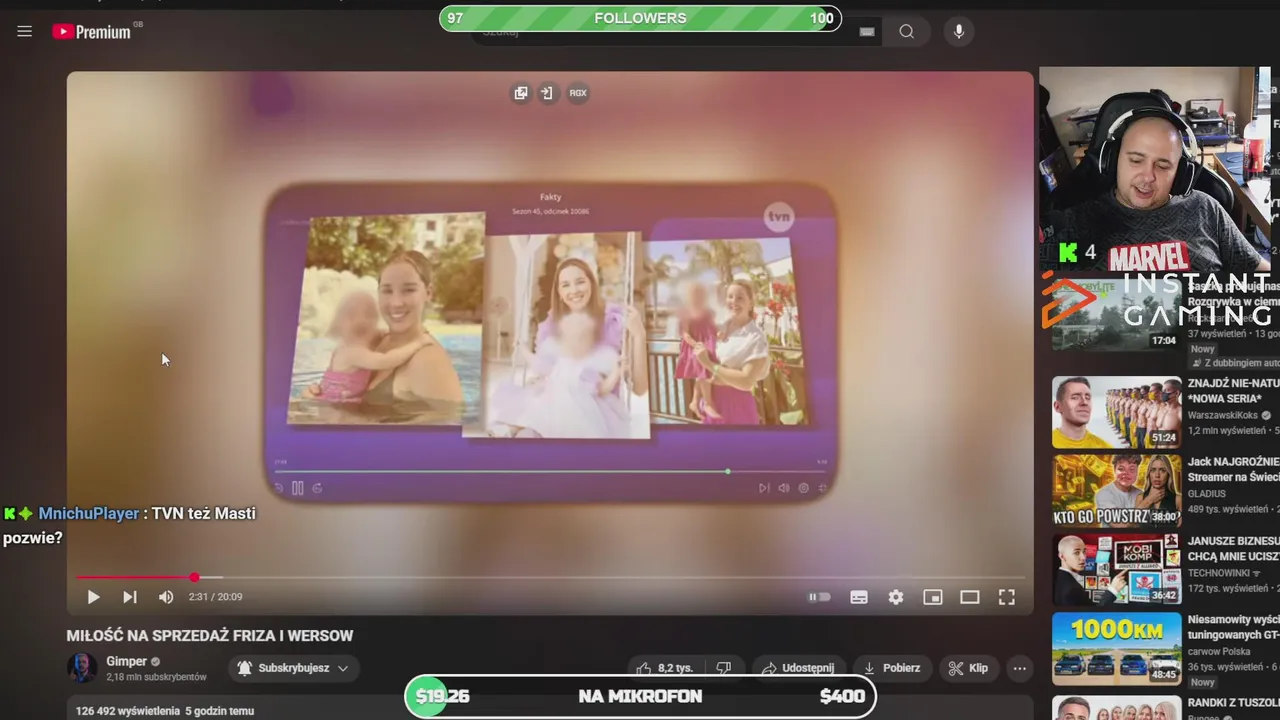Viewport: 1280px width, 720px height.
Task: Create a clip with Klip button
Action: [968, 668]
